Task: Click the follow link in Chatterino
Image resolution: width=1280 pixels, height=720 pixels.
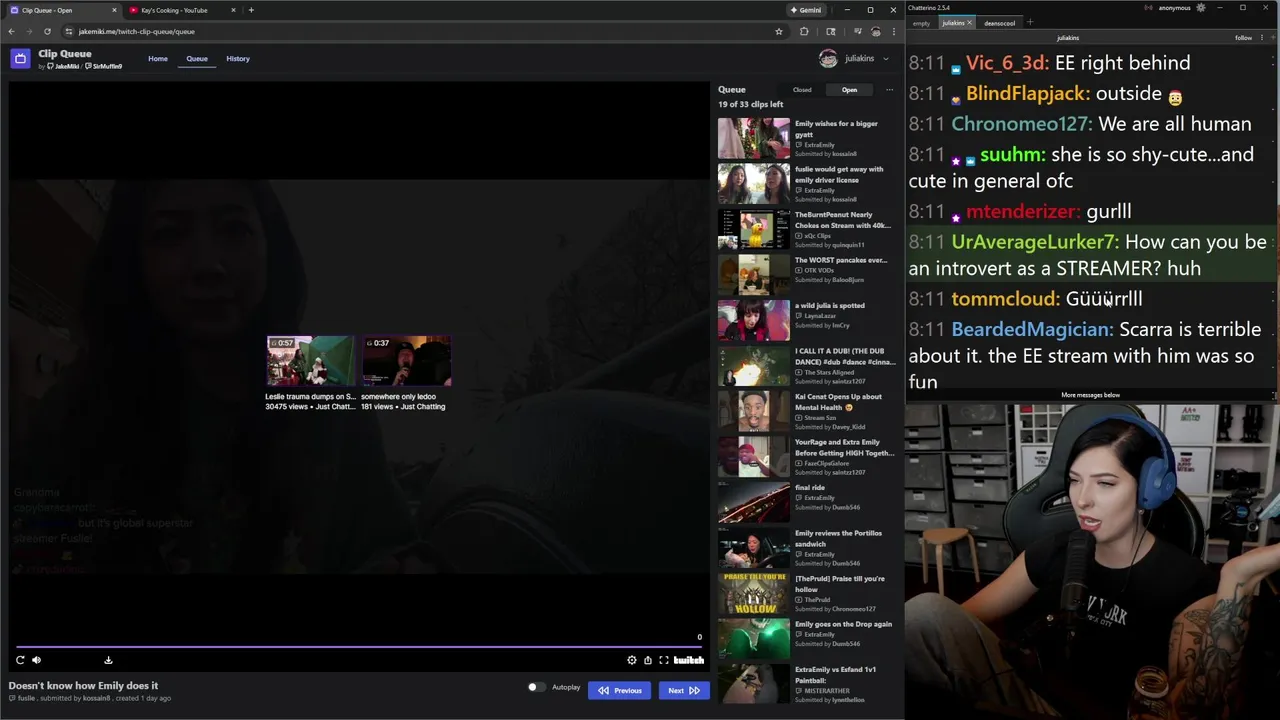Action: (1243, 38)
